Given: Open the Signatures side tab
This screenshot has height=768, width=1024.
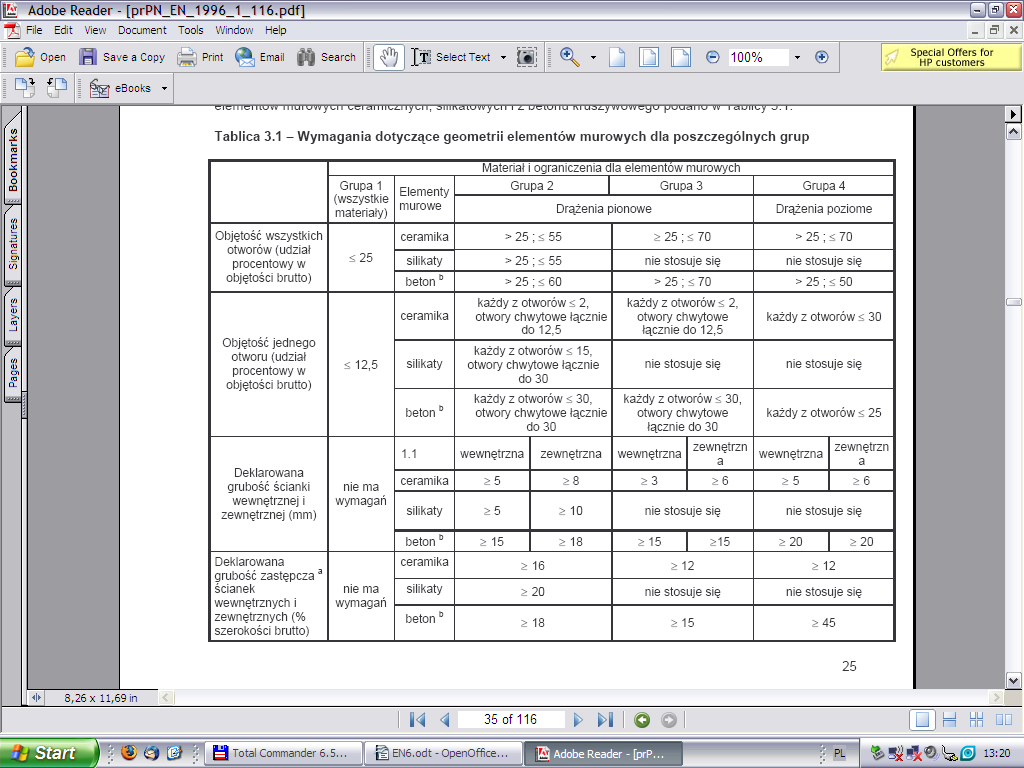Looking at the screenshot, I should tap(13, 244).
